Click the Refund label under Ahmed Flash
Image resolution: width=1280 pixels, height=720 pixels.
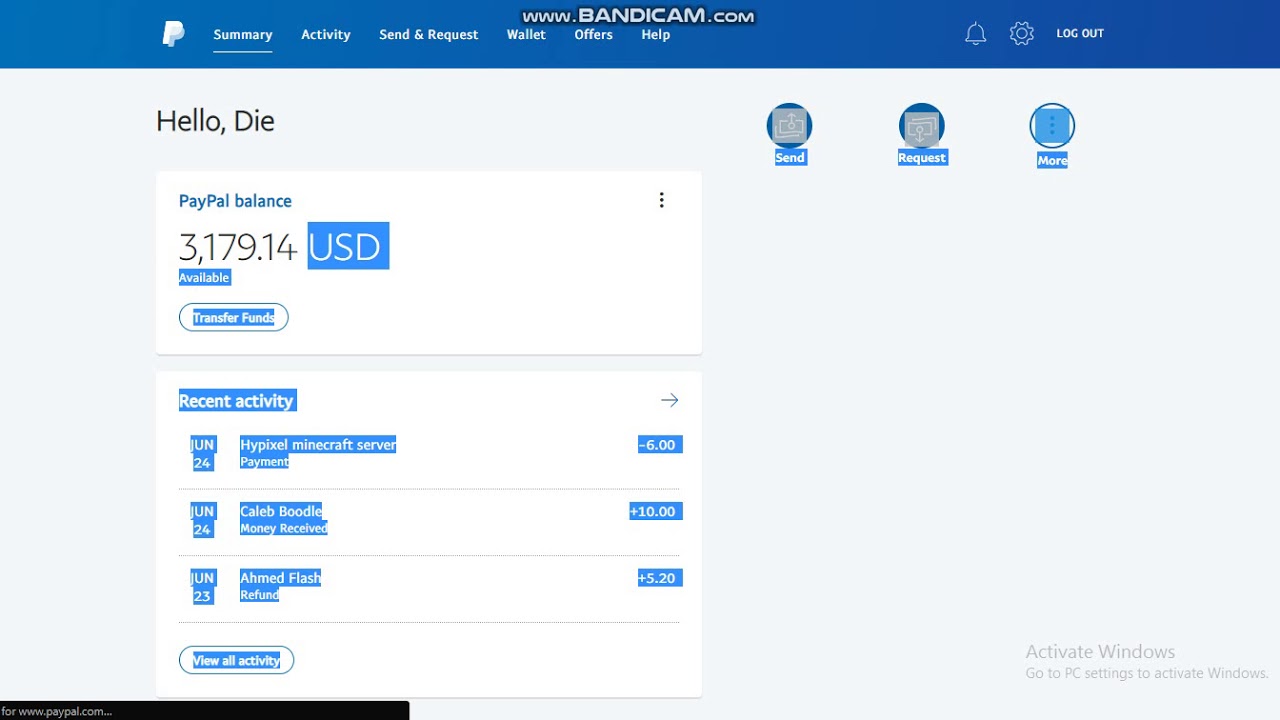pos(259,595)
